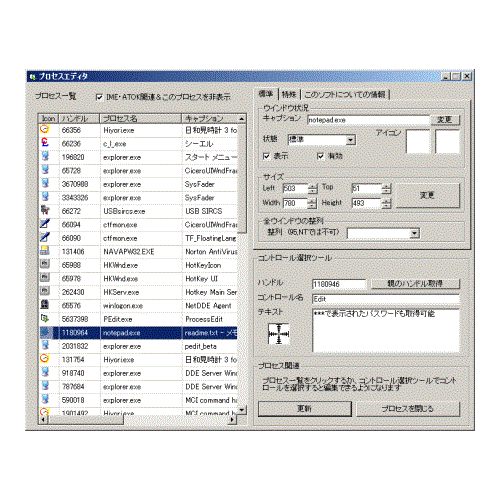500x500 pixels.
Task: Click the horizontal scrollbar right arrow
Action: click(233, 420)
